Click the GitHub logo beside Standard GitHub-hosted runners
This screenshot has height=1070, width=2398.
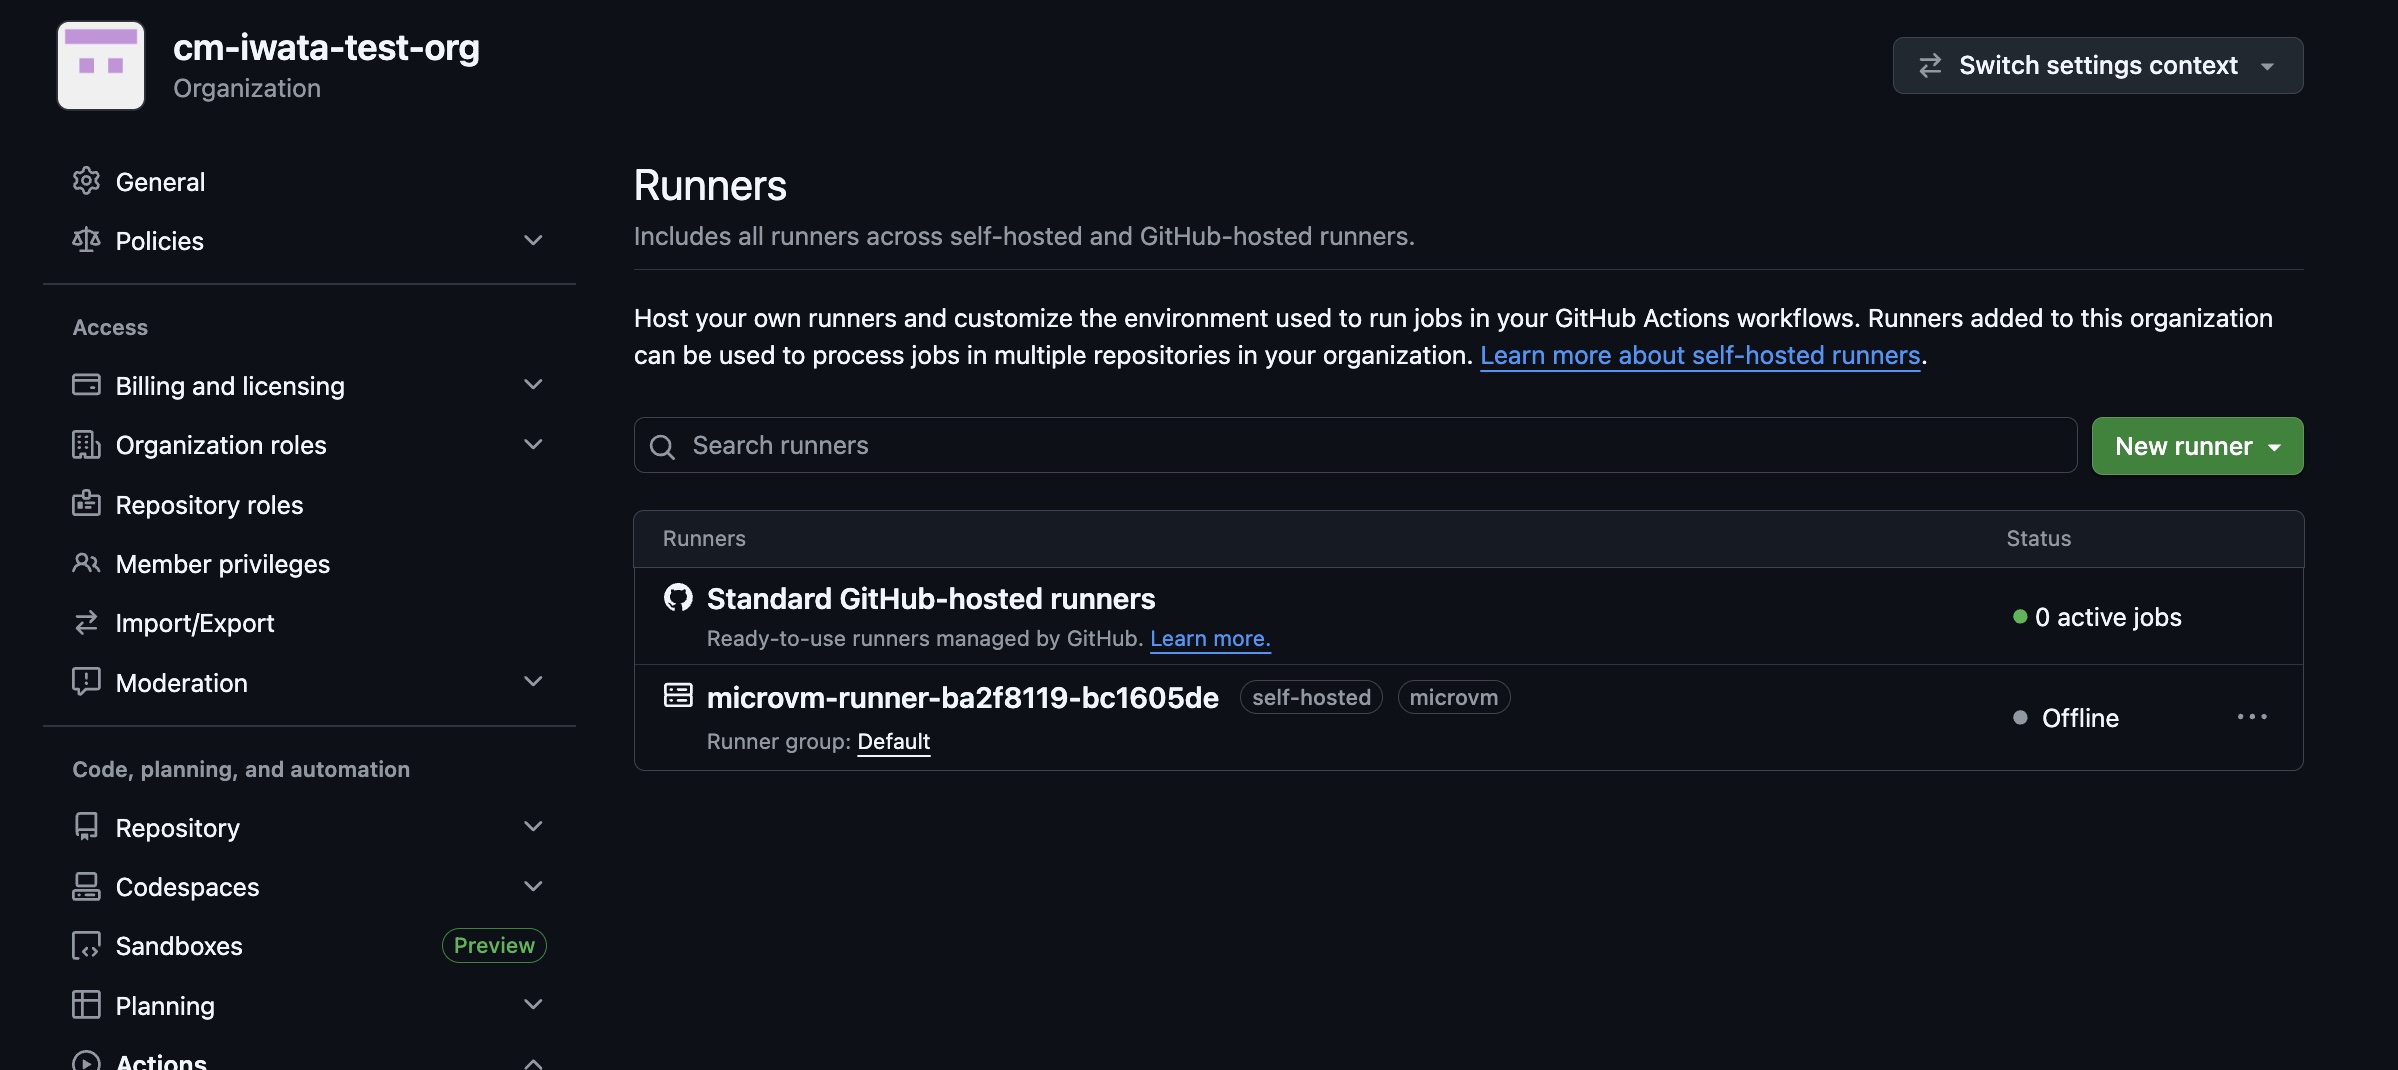coord(678,598)
